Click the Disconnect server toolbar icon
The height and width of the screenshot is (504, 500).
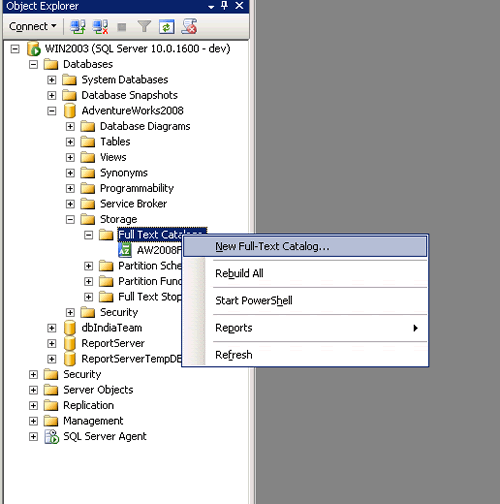click(x=100, y=27)
